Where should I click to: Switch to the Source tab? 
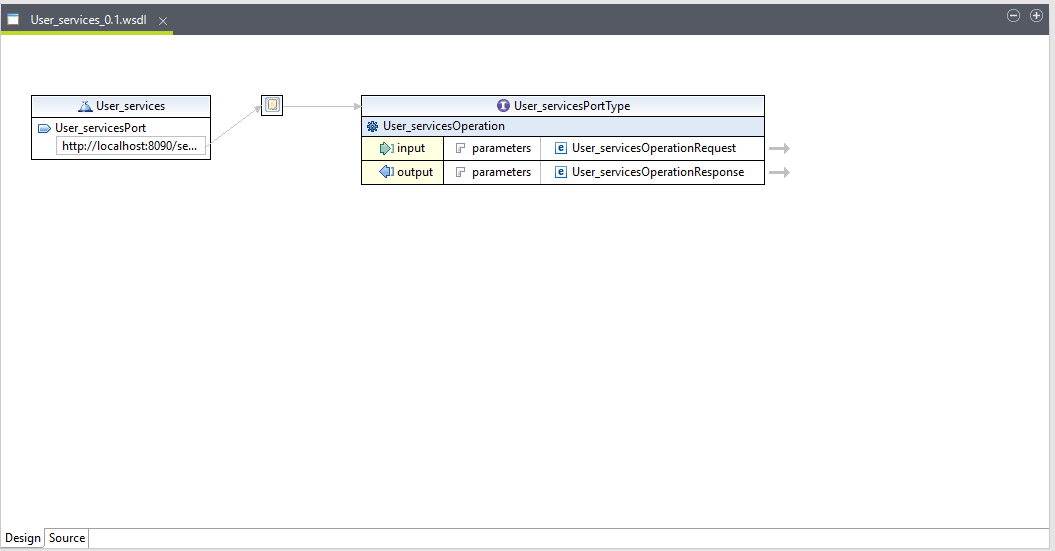coord(67,538)
